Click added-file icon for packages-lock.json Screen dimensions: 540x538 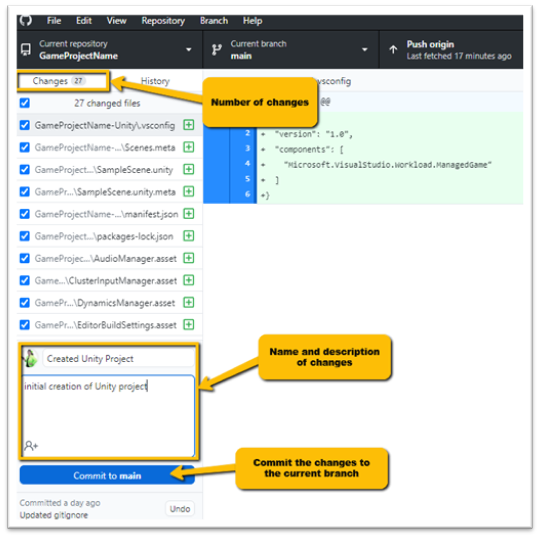[189, 236]
